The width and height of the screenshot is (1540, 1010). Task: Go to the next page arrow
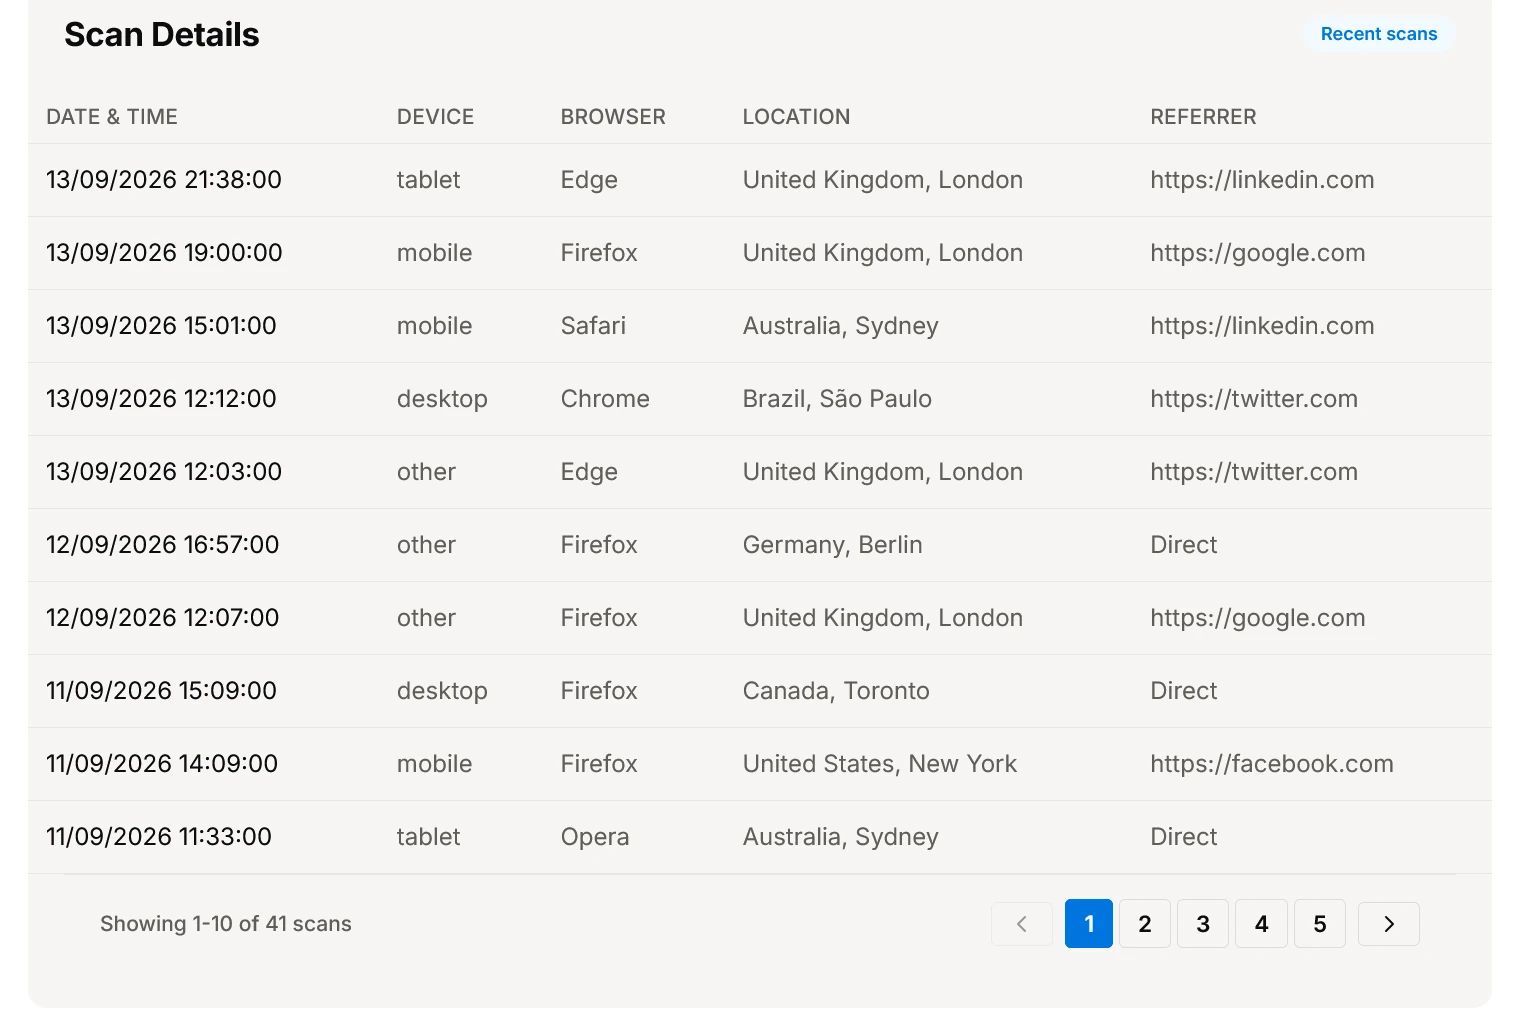pyautogui.click(x=1388, y=924)
